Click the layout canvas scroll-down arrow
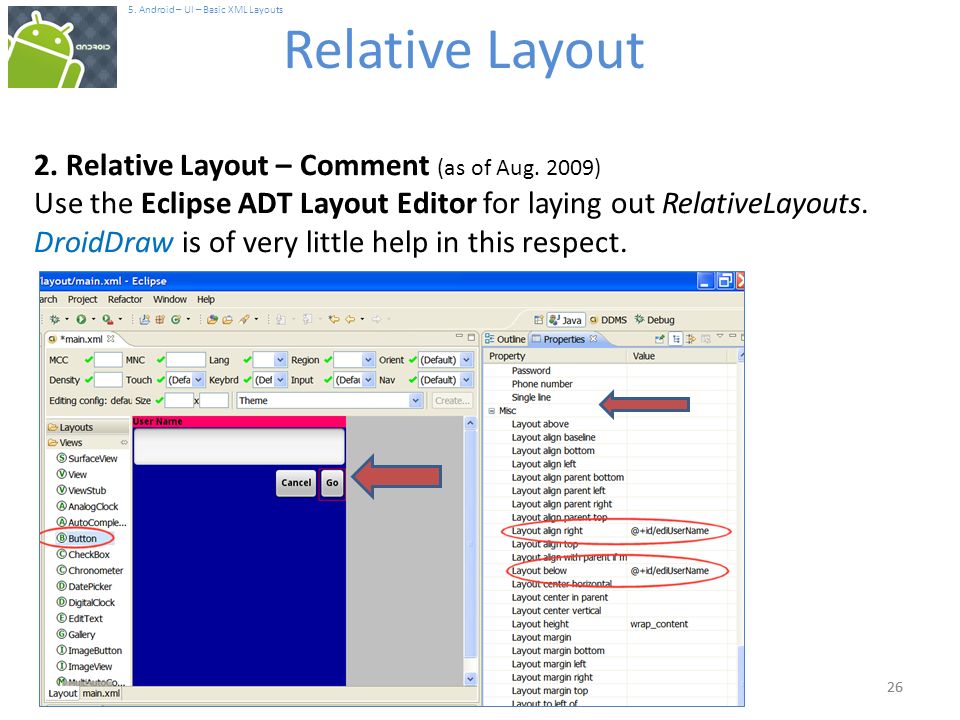Image resolution: width=960 pixels, height=720 pixels. [470, 678]
